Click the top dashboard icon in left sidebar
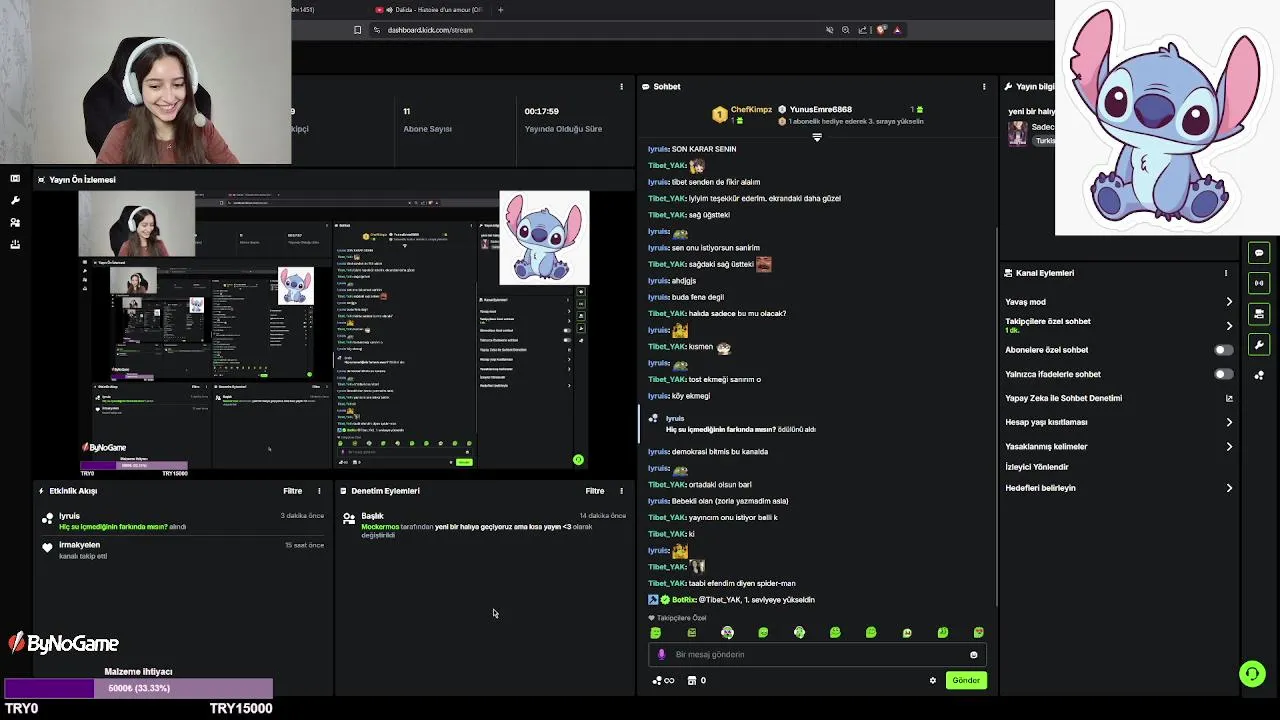The width and height of the screenshot is (1280, 720). [15, 178]
